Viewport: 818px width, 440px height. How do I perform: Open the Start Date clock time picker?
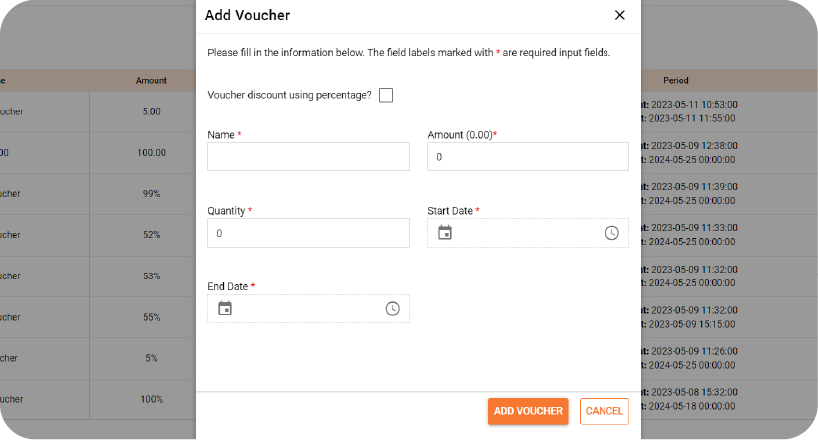(x=611, y=233)
